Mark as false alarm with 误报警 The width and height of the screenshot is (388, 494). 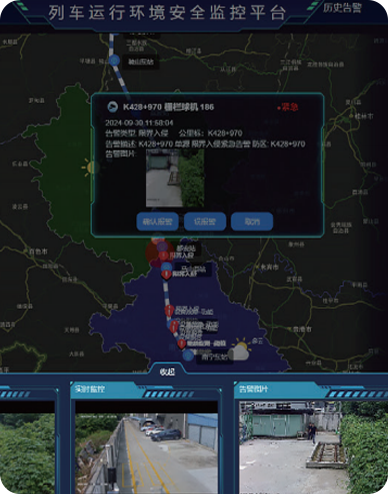[205, 221]
